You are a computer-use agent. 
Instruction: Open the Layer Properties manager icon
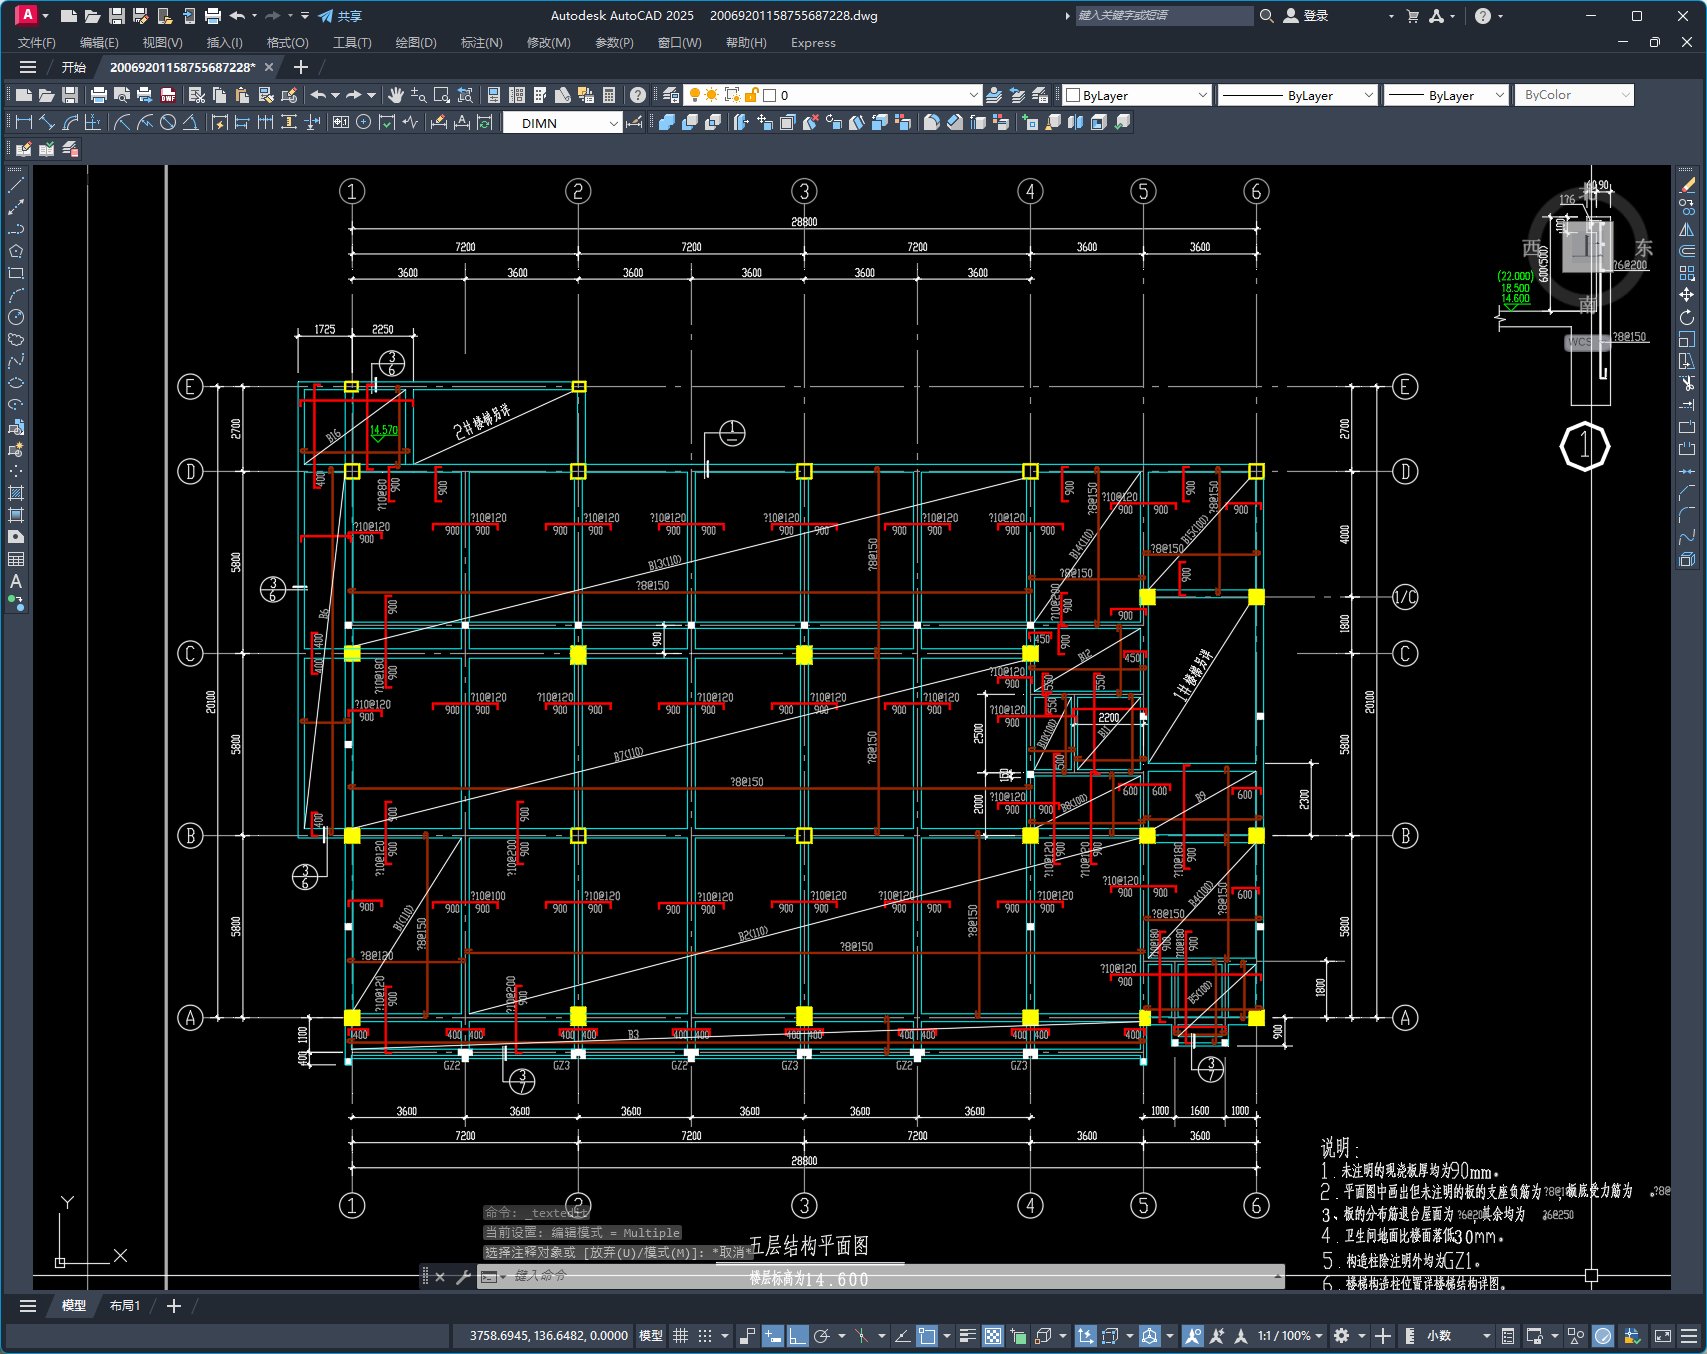(671, 95)
